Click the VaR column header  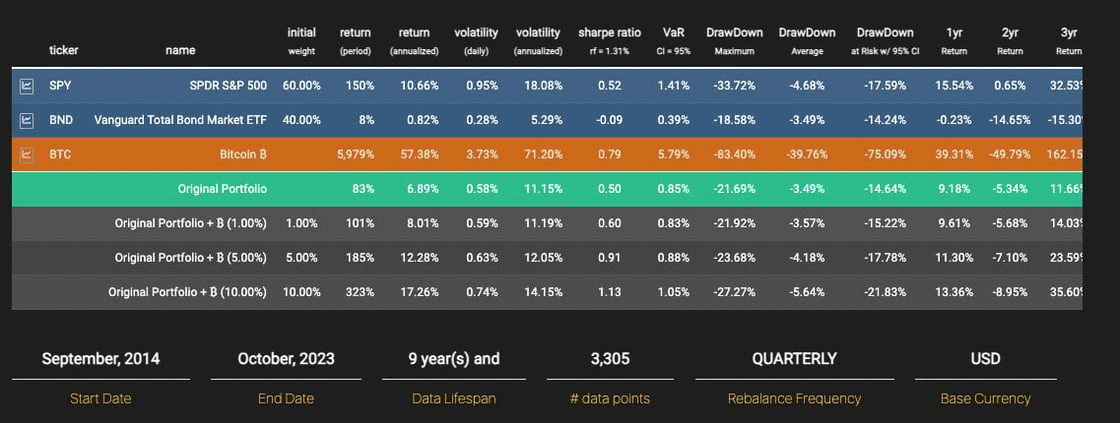pyautogui.click(x=673, y=40)
